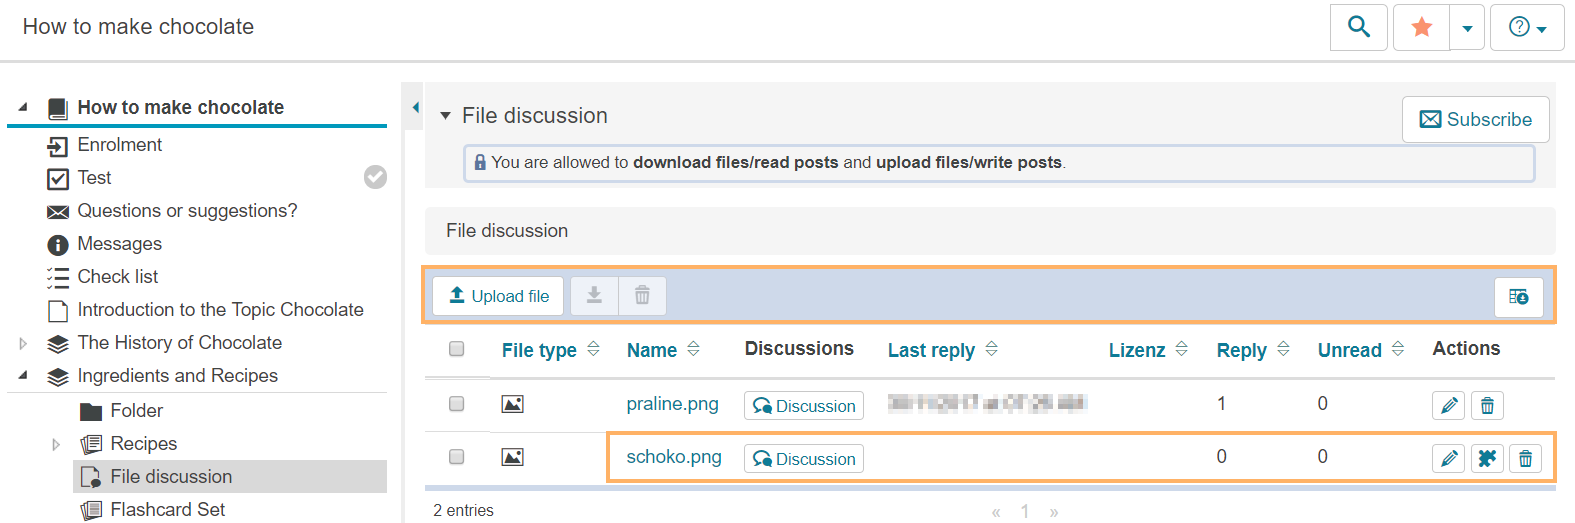Open the help dropdown menu
Screen dimensions: 1575x523
1527,27
